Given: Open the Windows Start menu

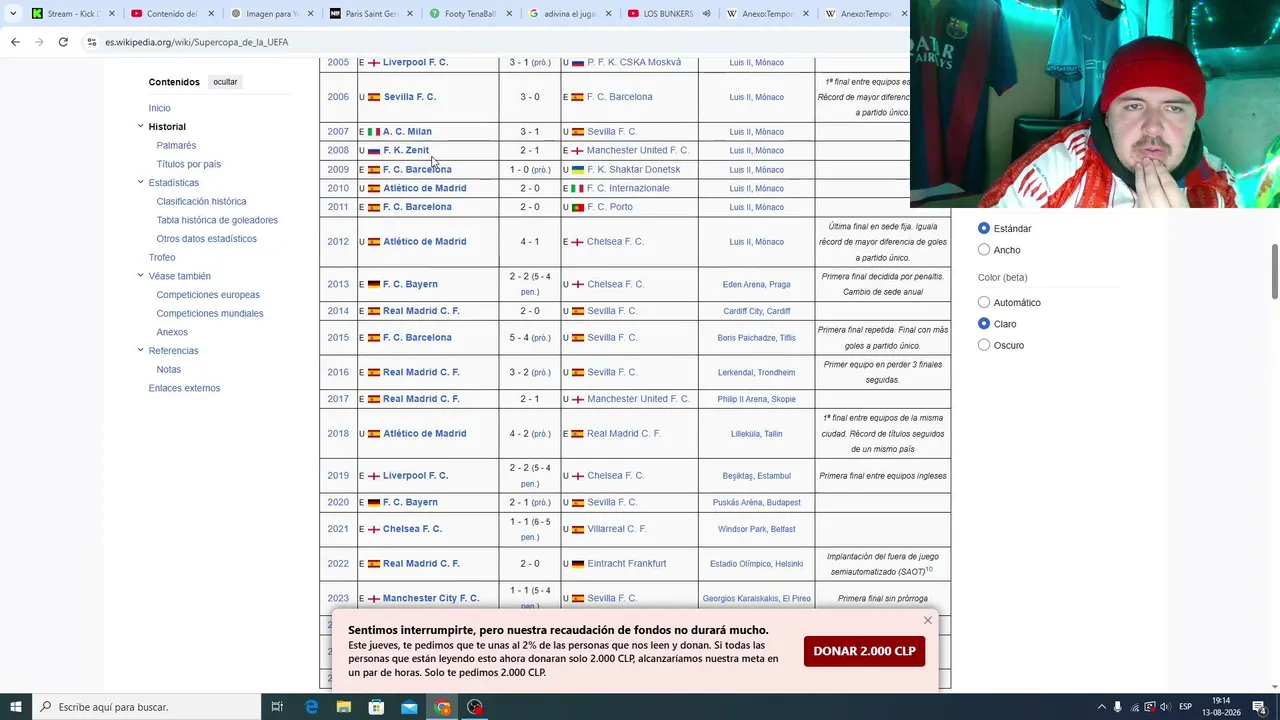Looking at the screenshot, I should [15, 707].
